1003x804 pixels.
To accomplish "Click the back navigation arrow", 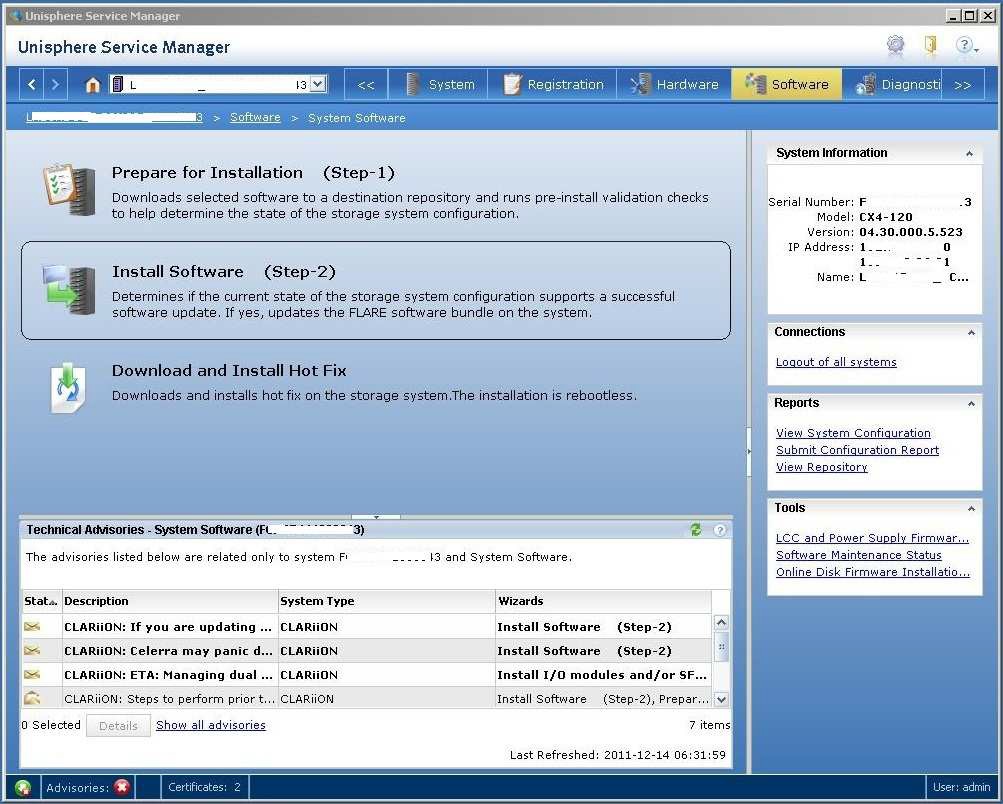I will coord(31,84).
